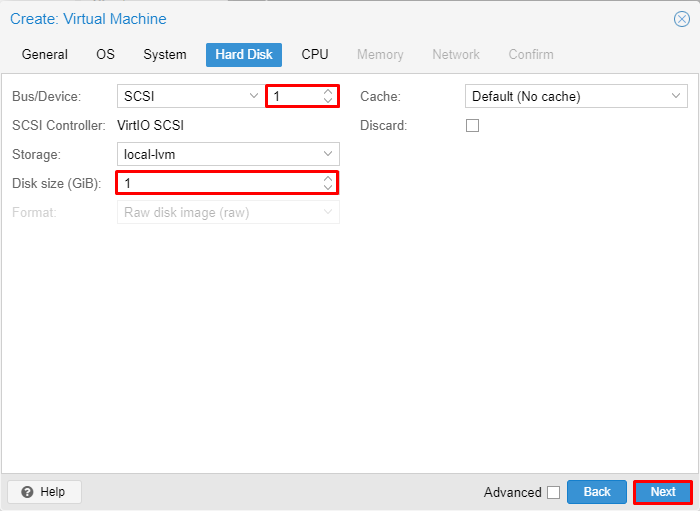
Task: Open Help
Action: point(44,492)
